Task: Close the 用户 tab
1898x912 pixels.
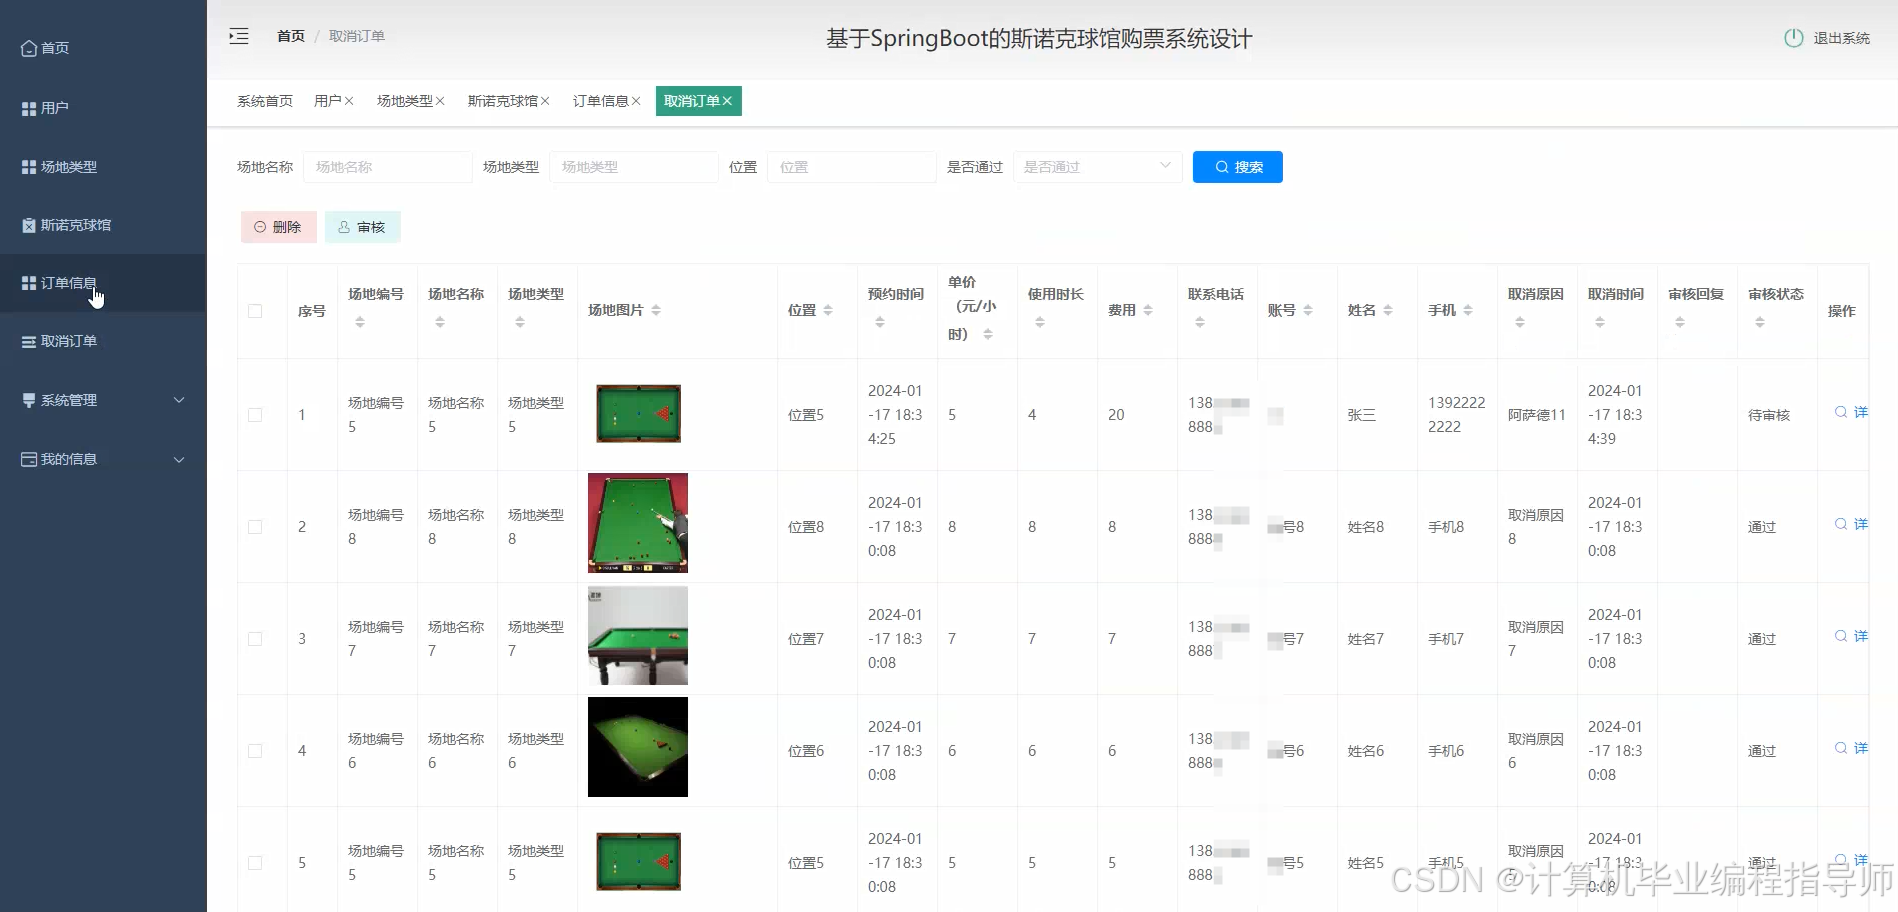Action: coord(349,100)
